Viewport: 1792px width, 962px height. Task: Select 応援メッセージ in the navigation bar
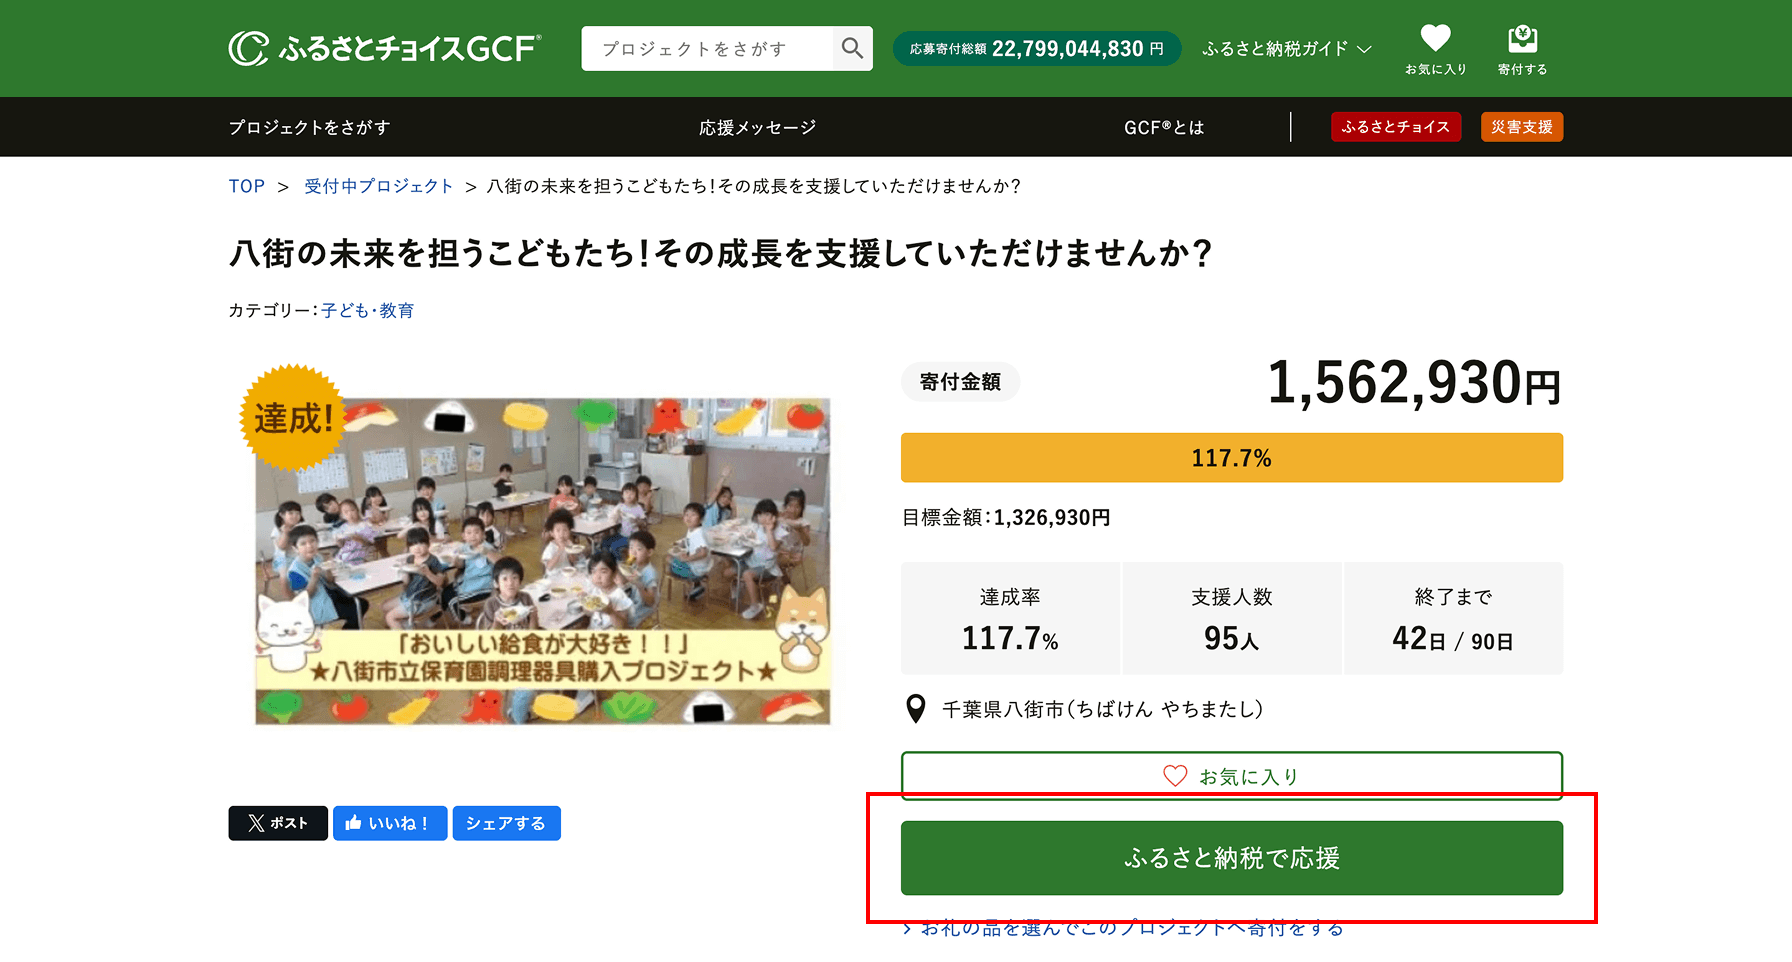757,127
